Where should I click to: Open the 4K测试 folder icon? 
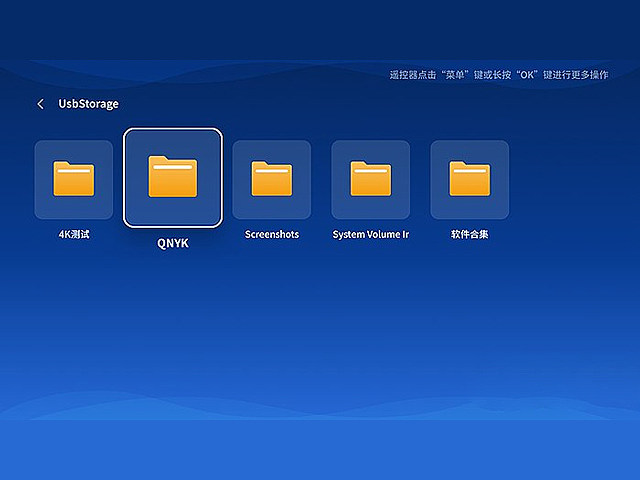click(74, 180)
